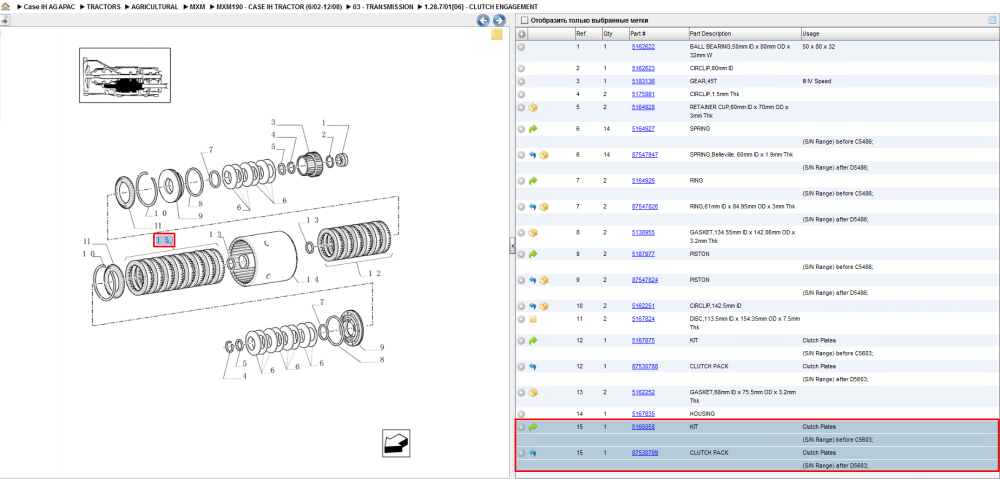Open 'TRACTORS' breadcrumb level
The width and height of the screenshot is (1000, 479).
[103, 6]
